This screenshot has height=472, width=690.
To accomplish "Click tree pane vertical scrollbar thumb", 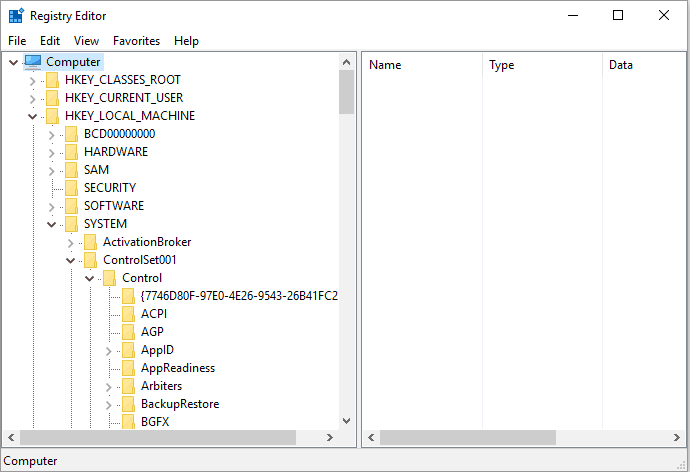I will [x=347, y=92].
